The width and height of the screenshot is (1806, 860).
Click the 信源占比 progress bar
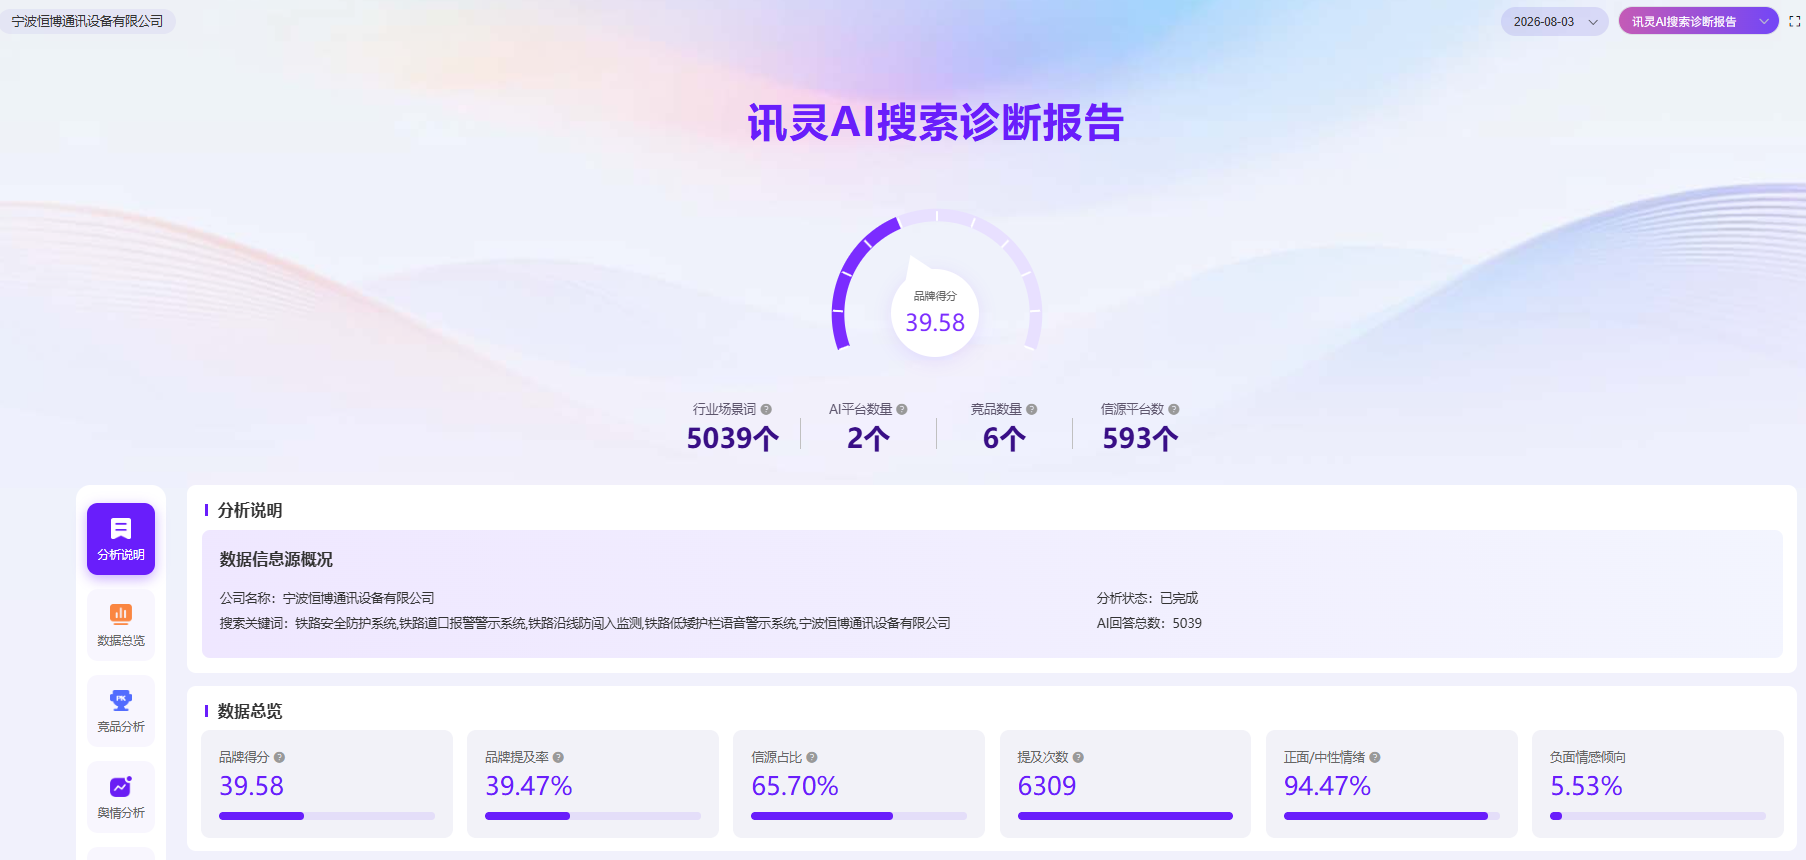(x=859, y=816)
